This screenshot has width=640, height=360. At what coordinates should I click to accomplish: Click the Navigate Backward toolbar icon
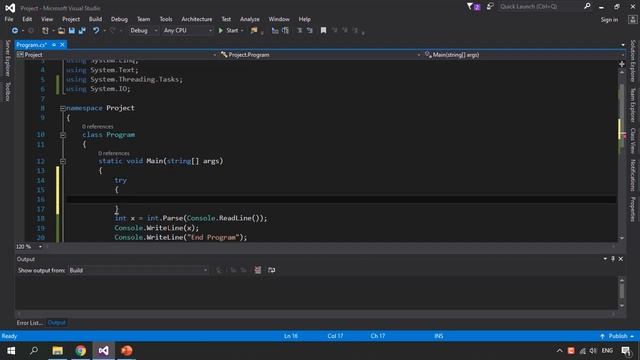pyautogui.click(x=14, y=31)
